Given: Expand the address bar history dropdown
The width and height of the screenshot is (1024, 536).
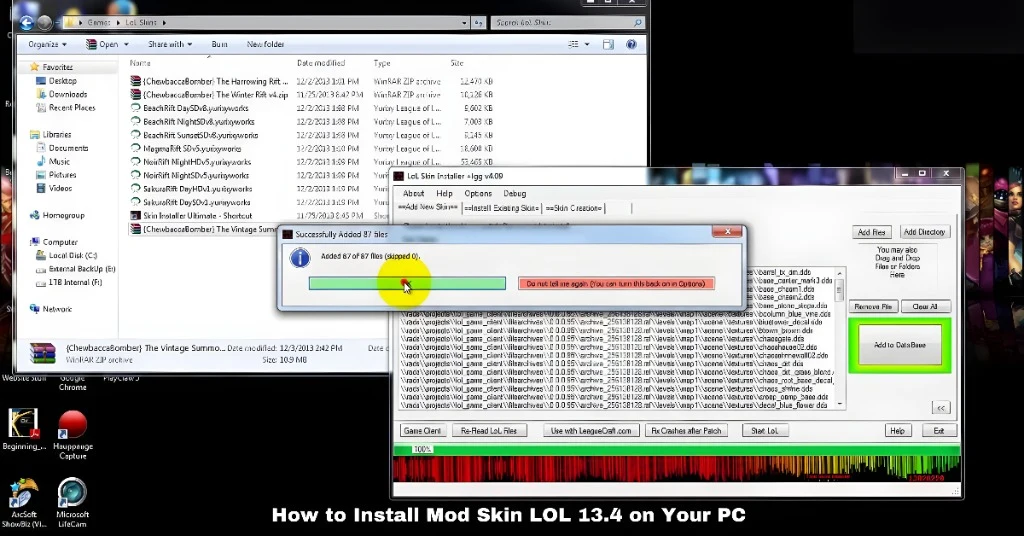Looking at the screenshot, I should tap(464, 23).
